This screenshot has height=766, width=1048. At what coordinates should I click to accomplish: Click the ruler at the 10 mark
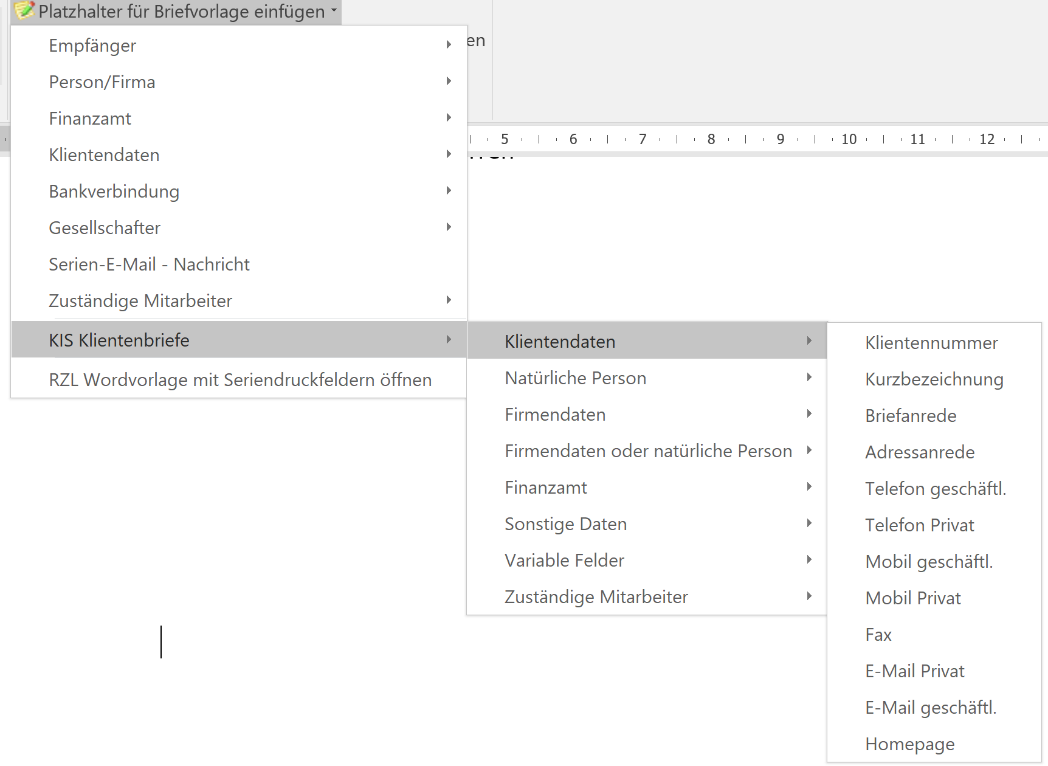849,139
